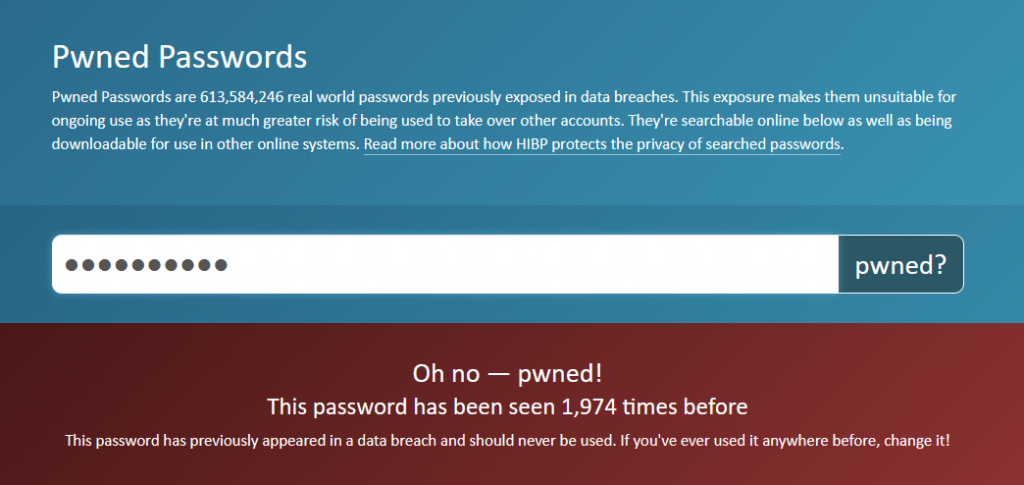
Task: Click the "Oh no — pwned!" result heading
Action: pyautogui.click(x=507, y=374)
